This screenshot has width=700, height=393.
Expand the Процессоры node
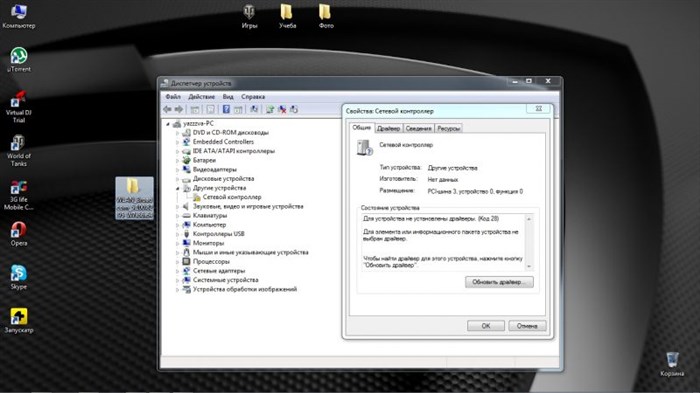click(178, 262)
